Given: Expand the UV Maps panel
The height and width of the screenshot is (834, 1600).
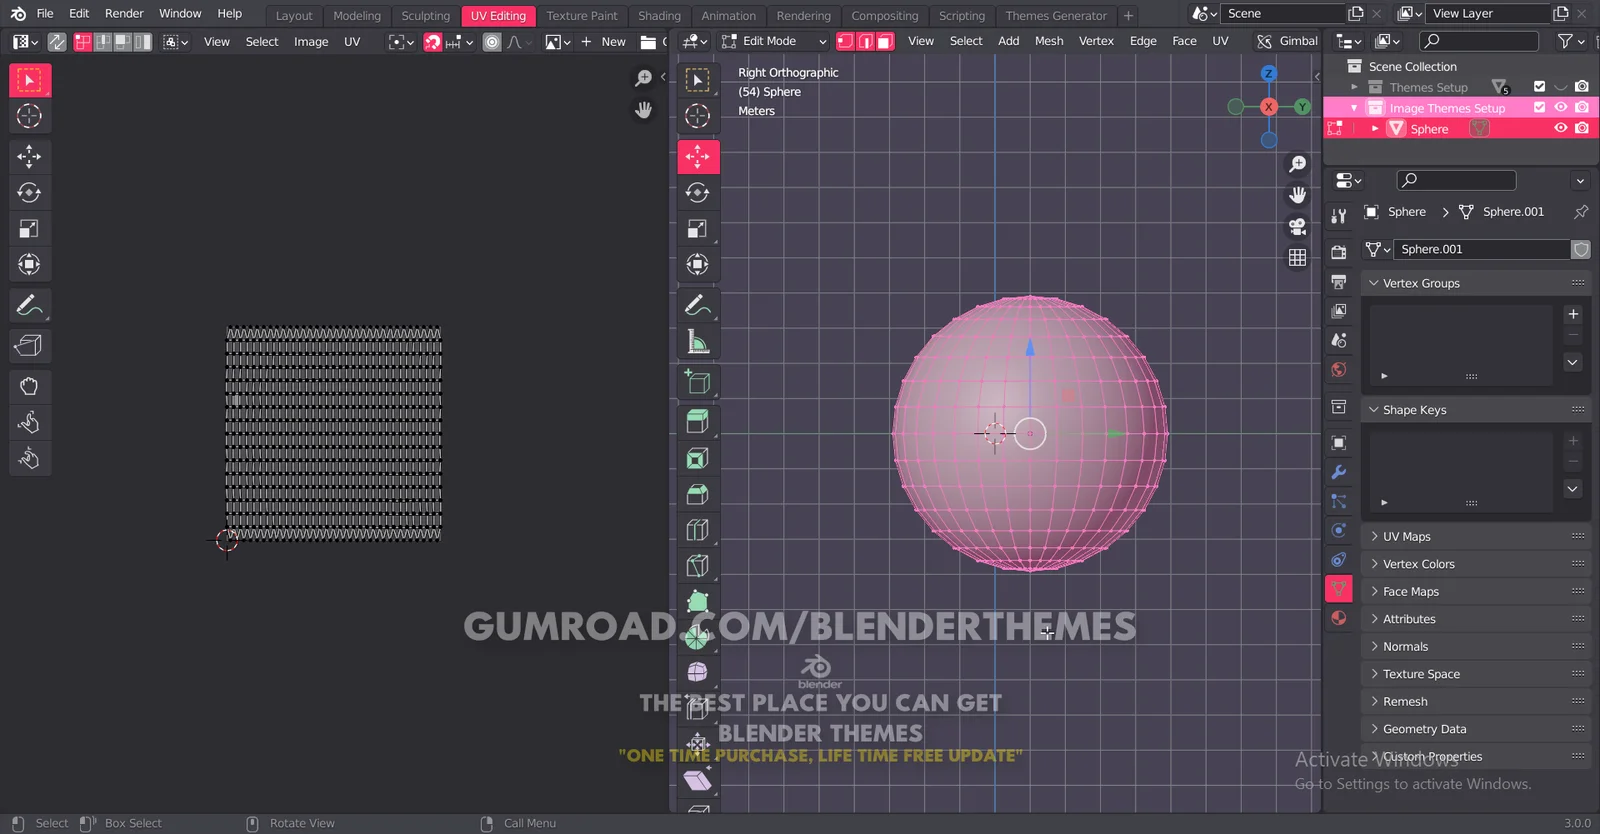Looking at the screenshot, I should click(1374, 537).
